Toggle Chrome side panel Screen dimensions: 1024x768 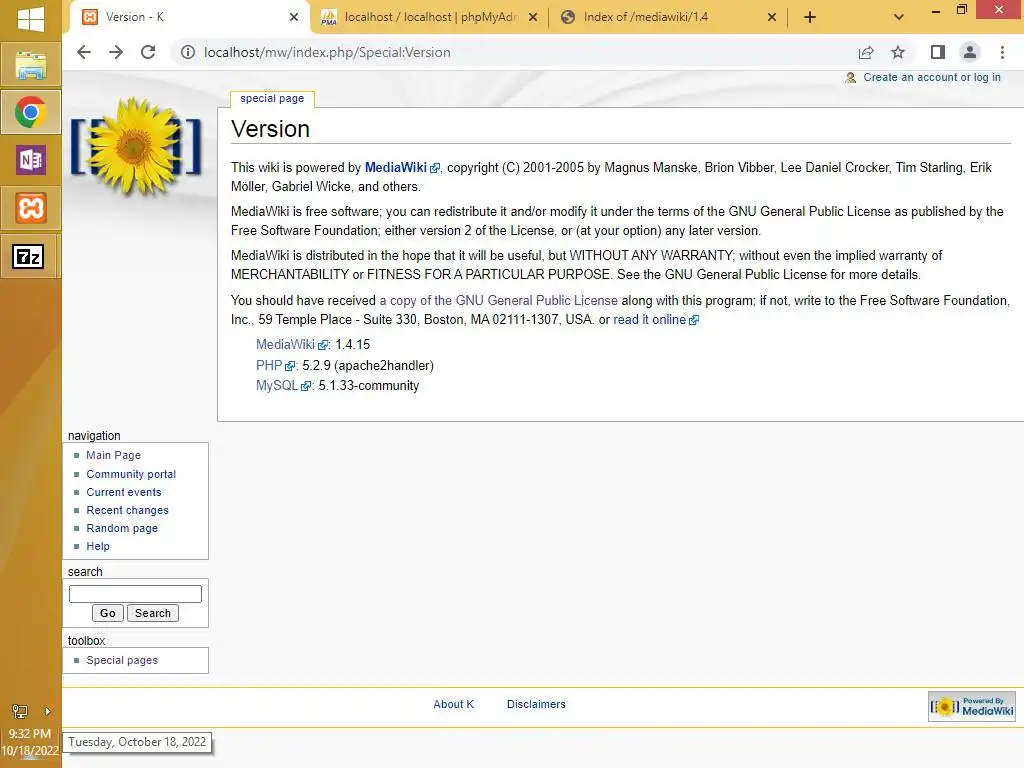tap(938, 52)
